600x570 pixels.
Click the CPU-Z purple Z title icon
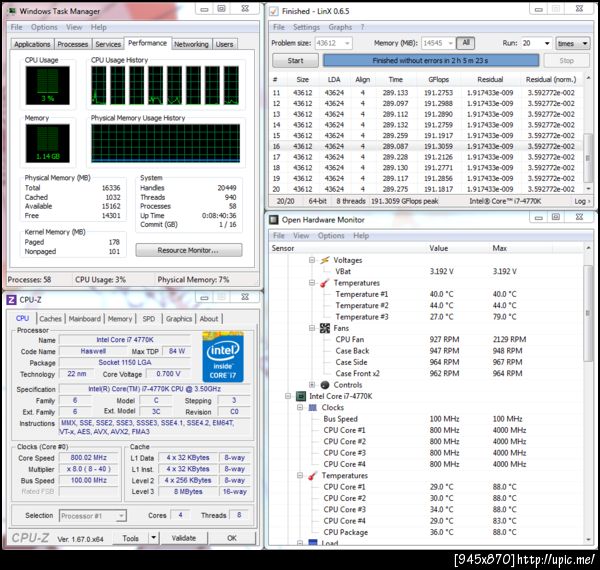pyautogui.click(x=11, y=299)
